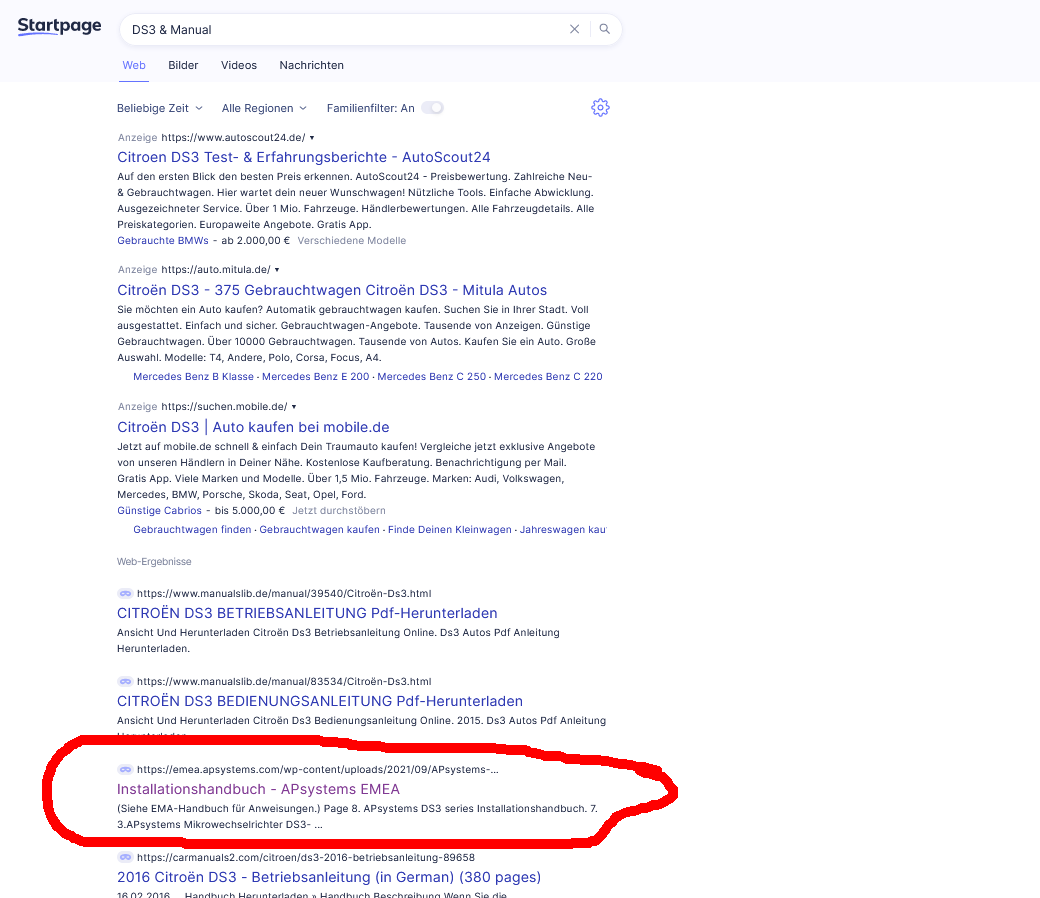Click the Jetzt durchstöbern text
1040x898 pixels.
pyautogui.click(x=339, y=511)
